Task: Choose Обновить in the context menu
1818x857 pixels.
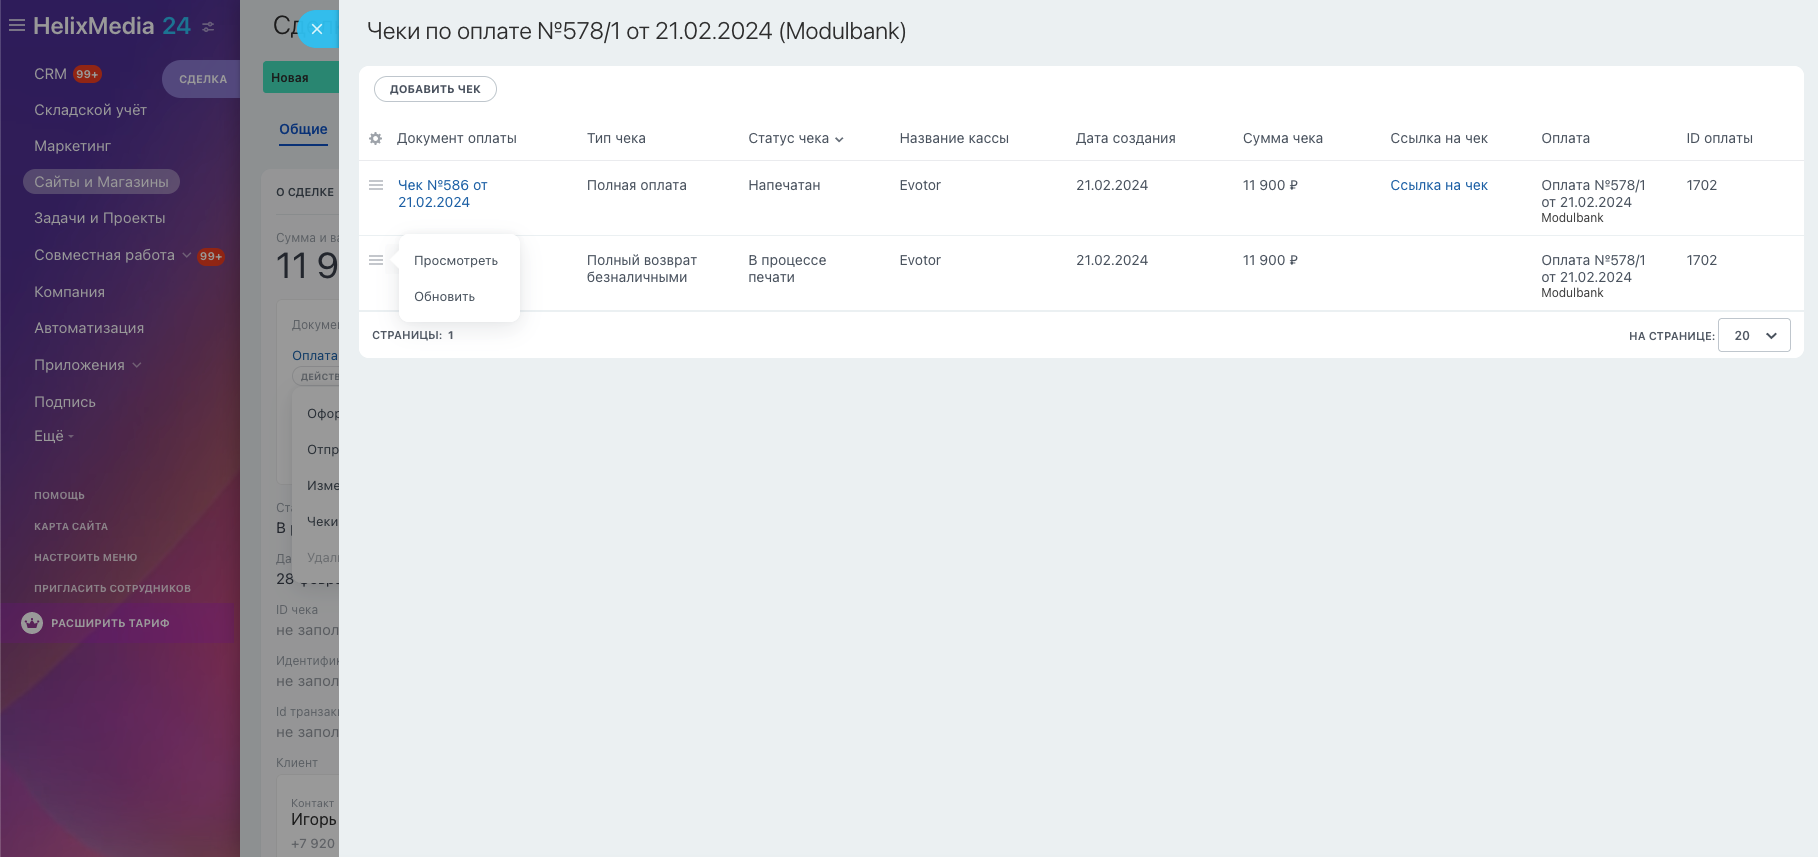Action: coord(445,297)
